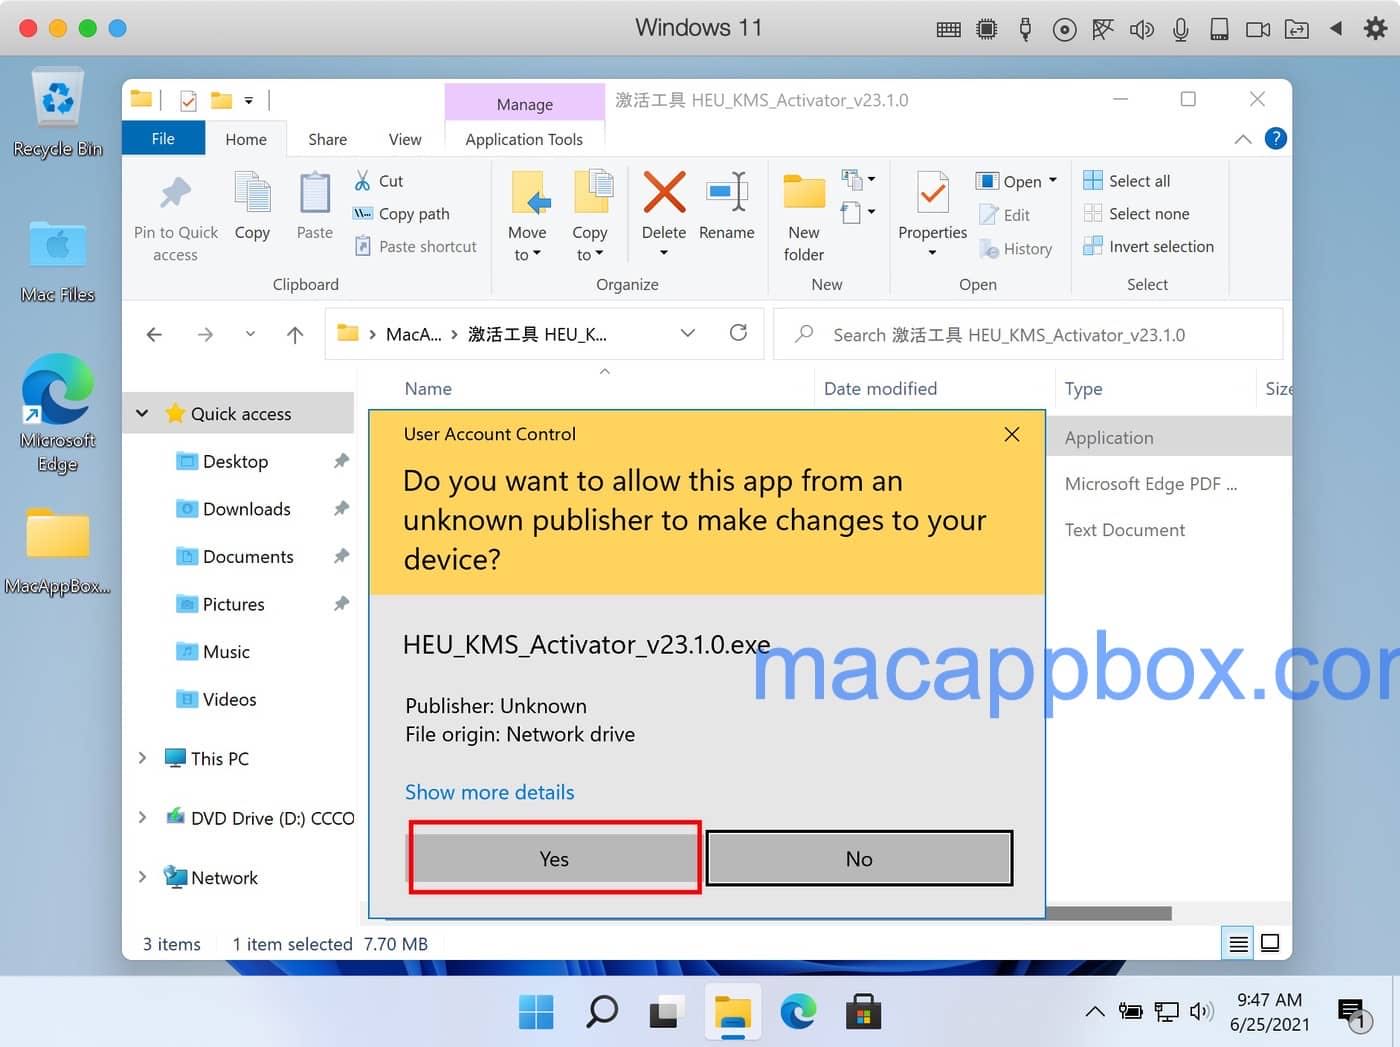Screen dimensions: 1400x1047
Task: Sort by Date modified column
Action: coord(880,389)
